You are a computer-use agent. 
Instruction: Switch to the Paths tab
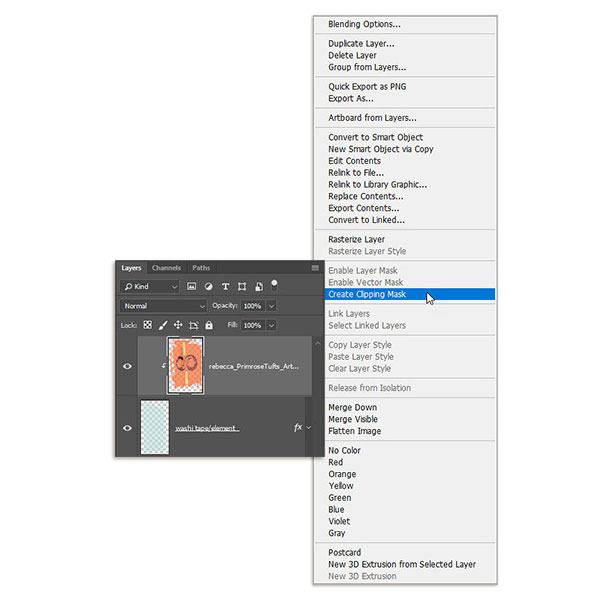[x=201, y=267]
